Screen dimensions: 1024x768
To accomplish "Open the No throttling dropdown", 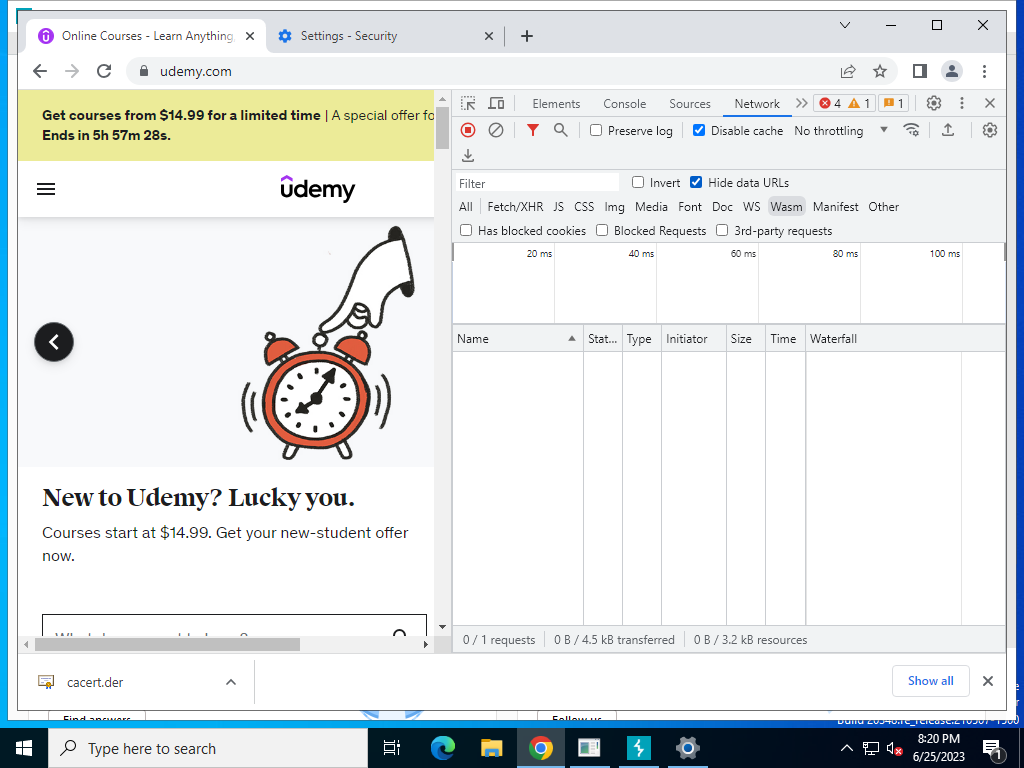I will (x=841, y=130).
